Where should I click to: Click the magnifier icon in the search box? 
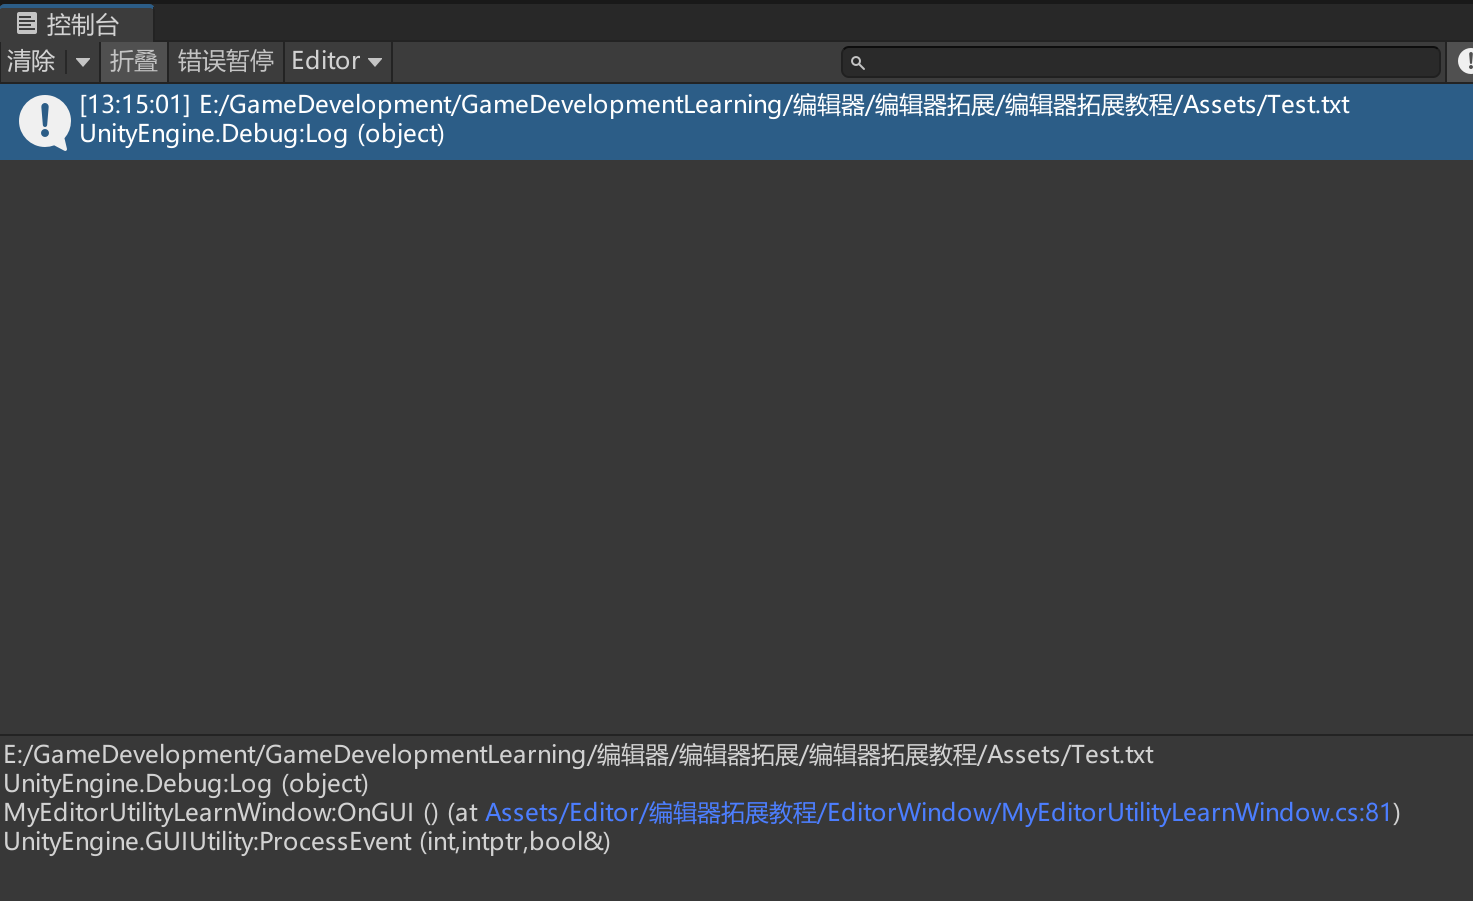coord(857,63)
